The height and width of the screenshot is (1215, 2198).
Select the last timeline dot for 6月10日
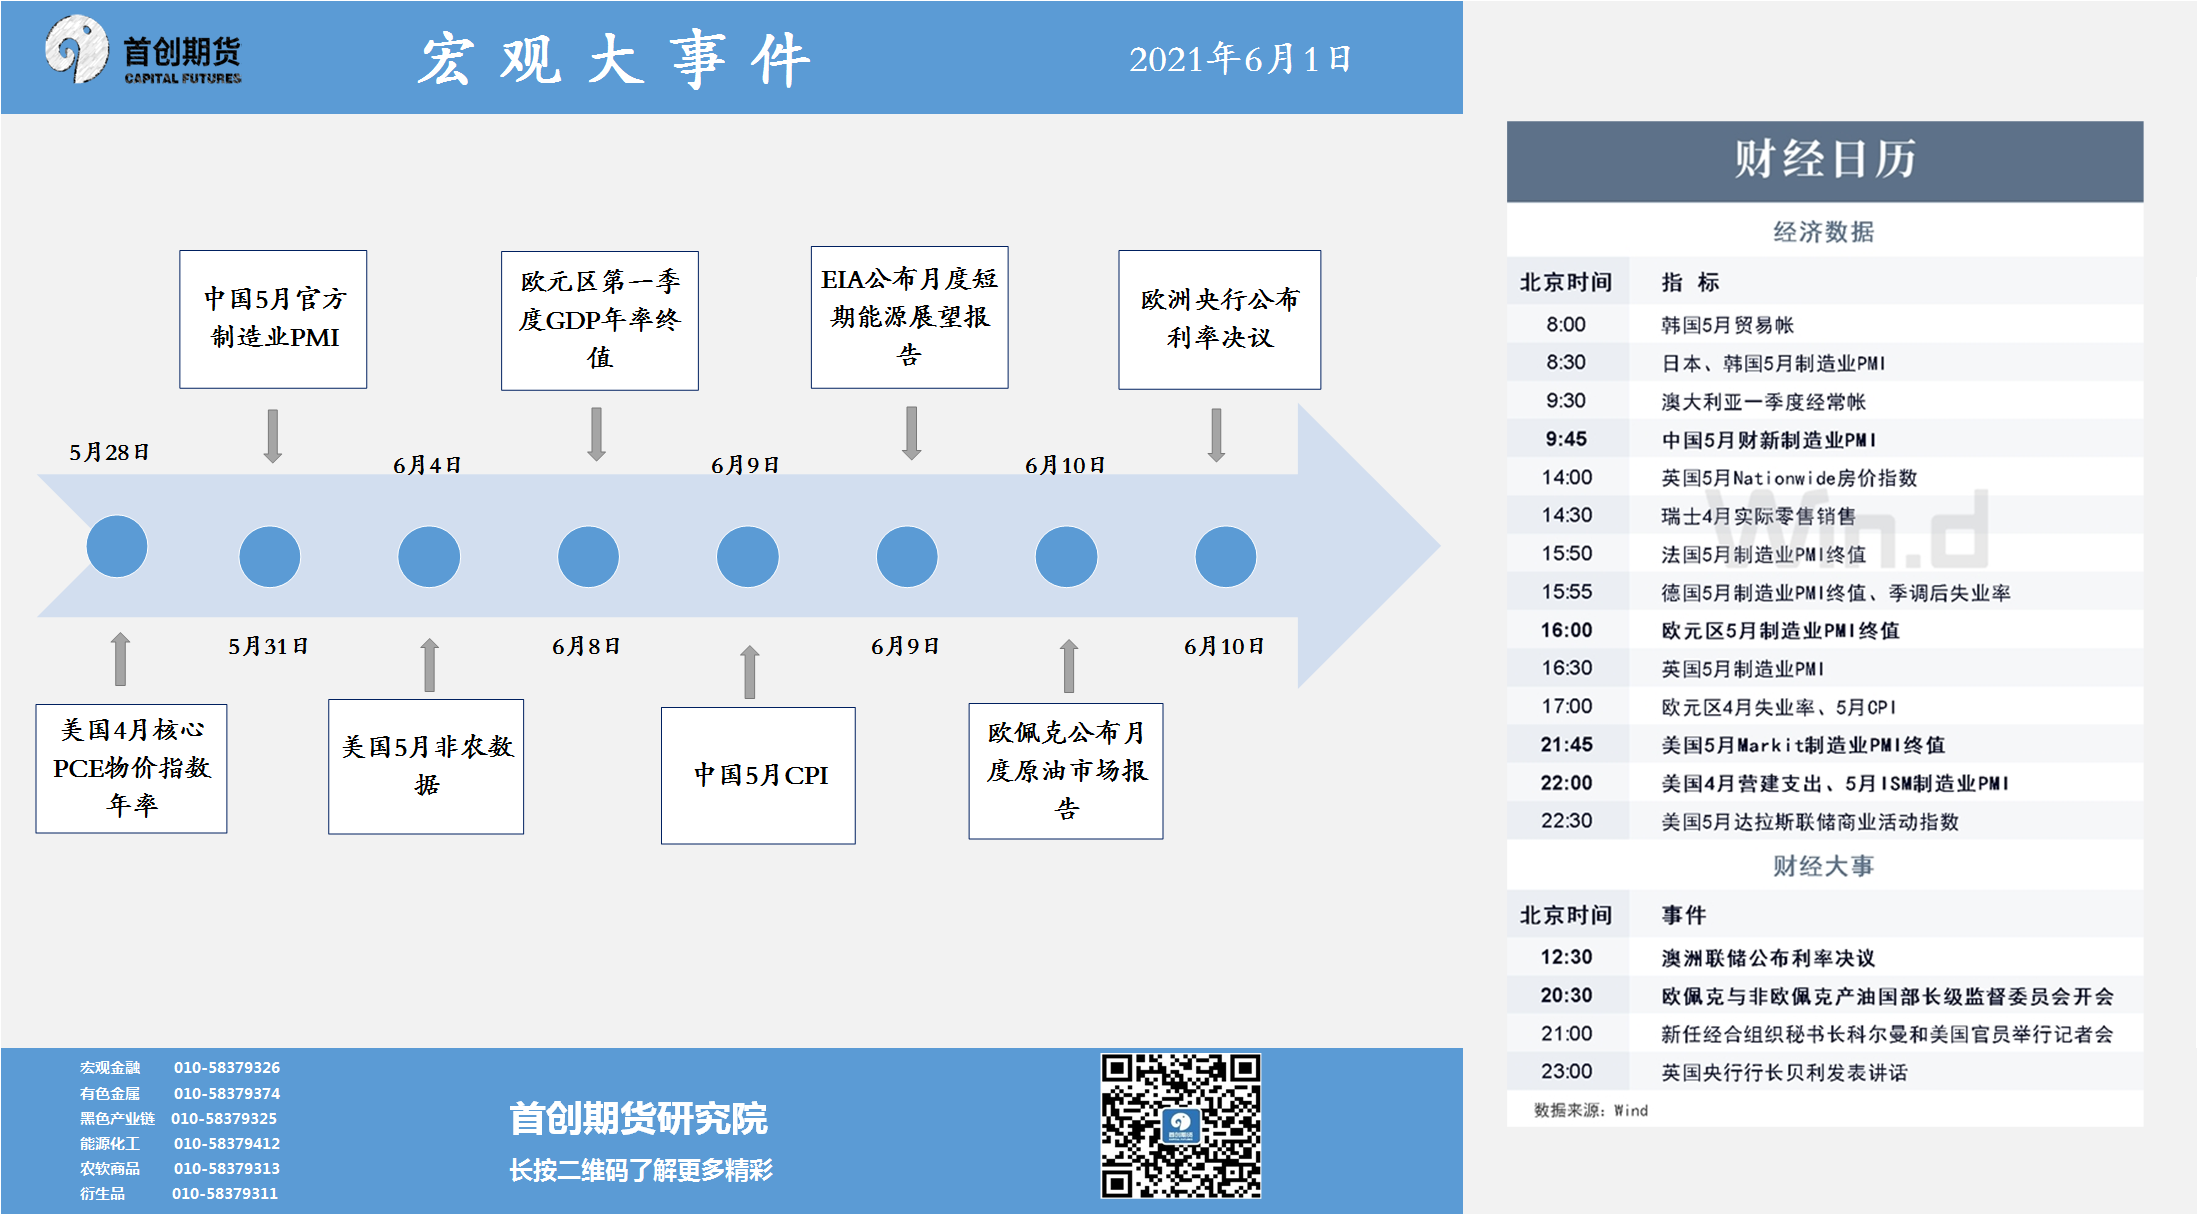pyautogui.click(x=1225, y=556)
